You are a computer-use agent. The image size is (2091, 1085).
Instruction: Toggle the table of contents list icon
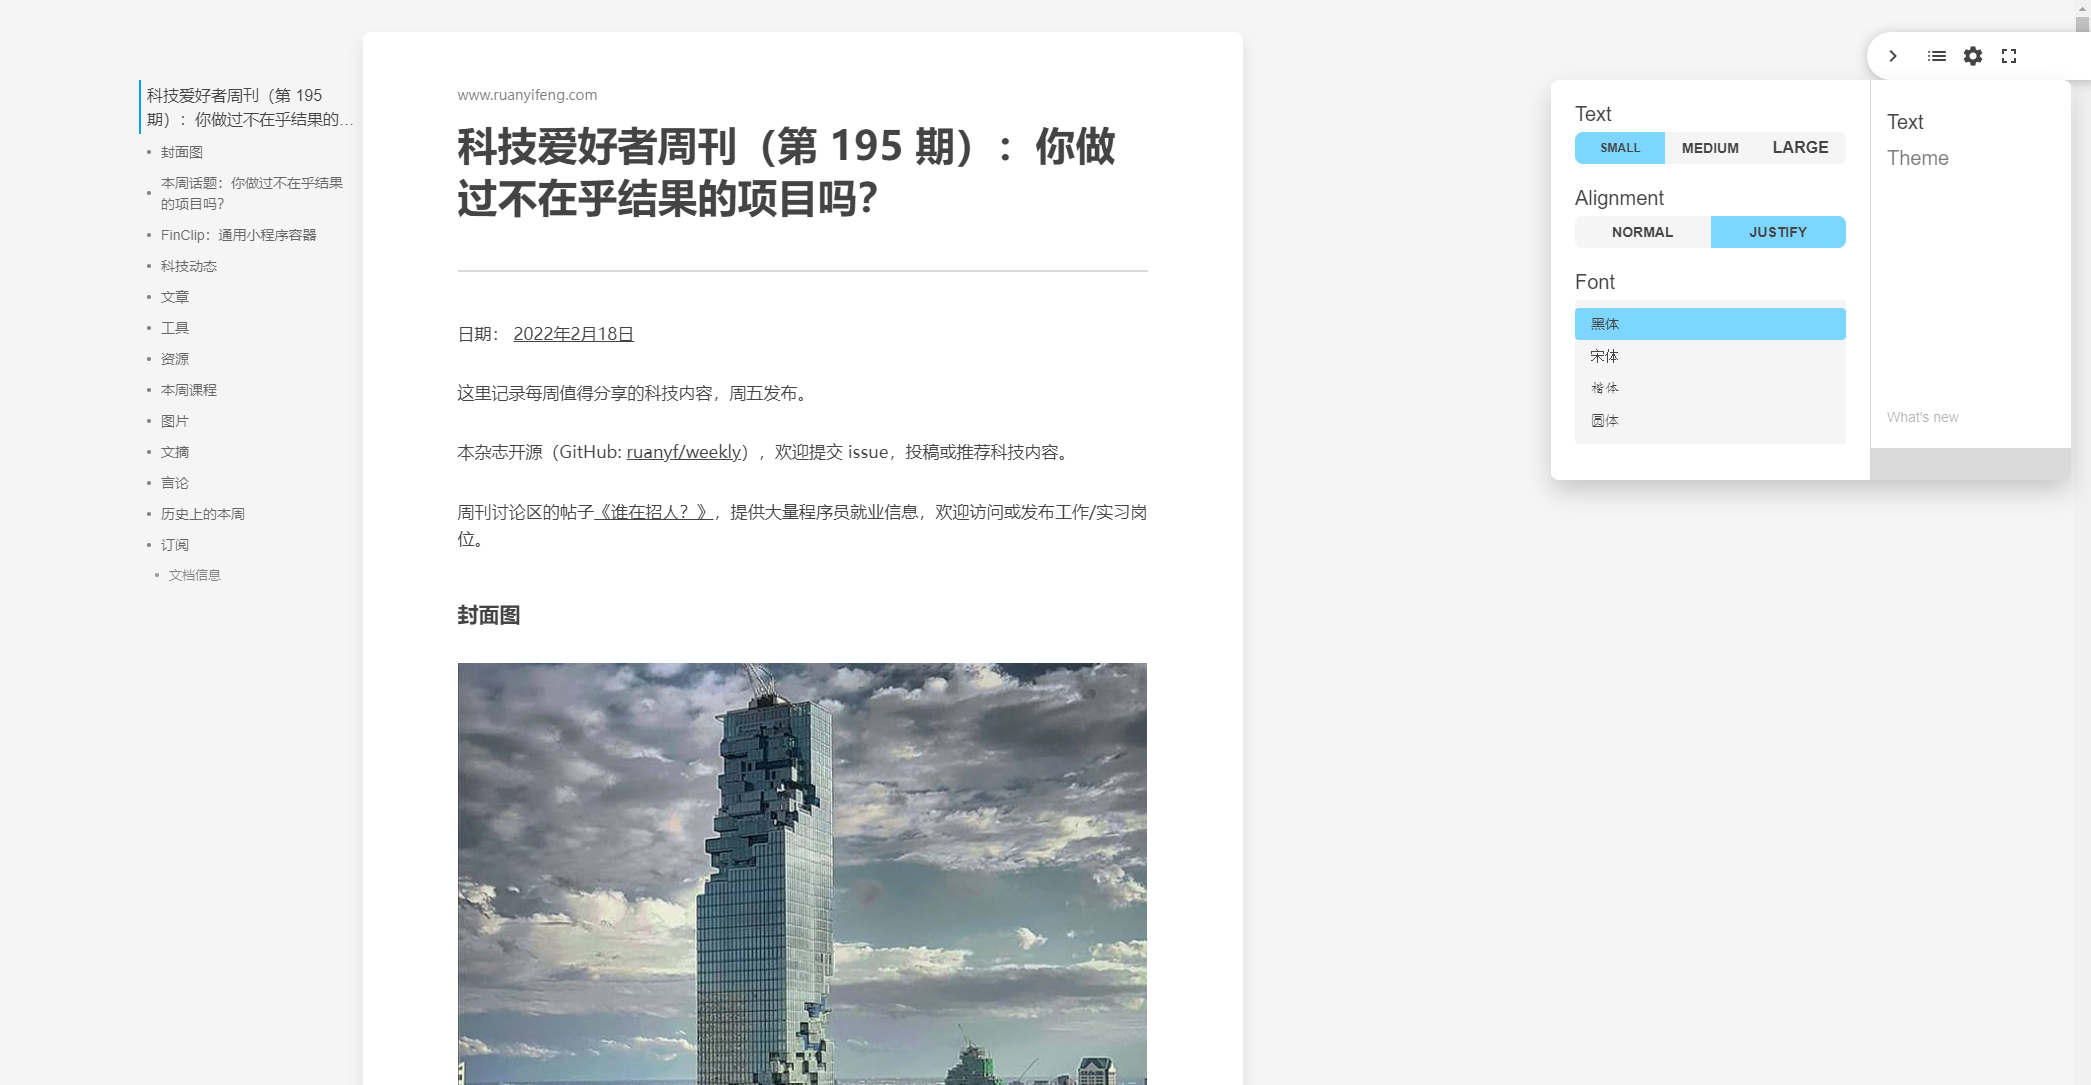pyautogui.click(x=1936, y=56)
